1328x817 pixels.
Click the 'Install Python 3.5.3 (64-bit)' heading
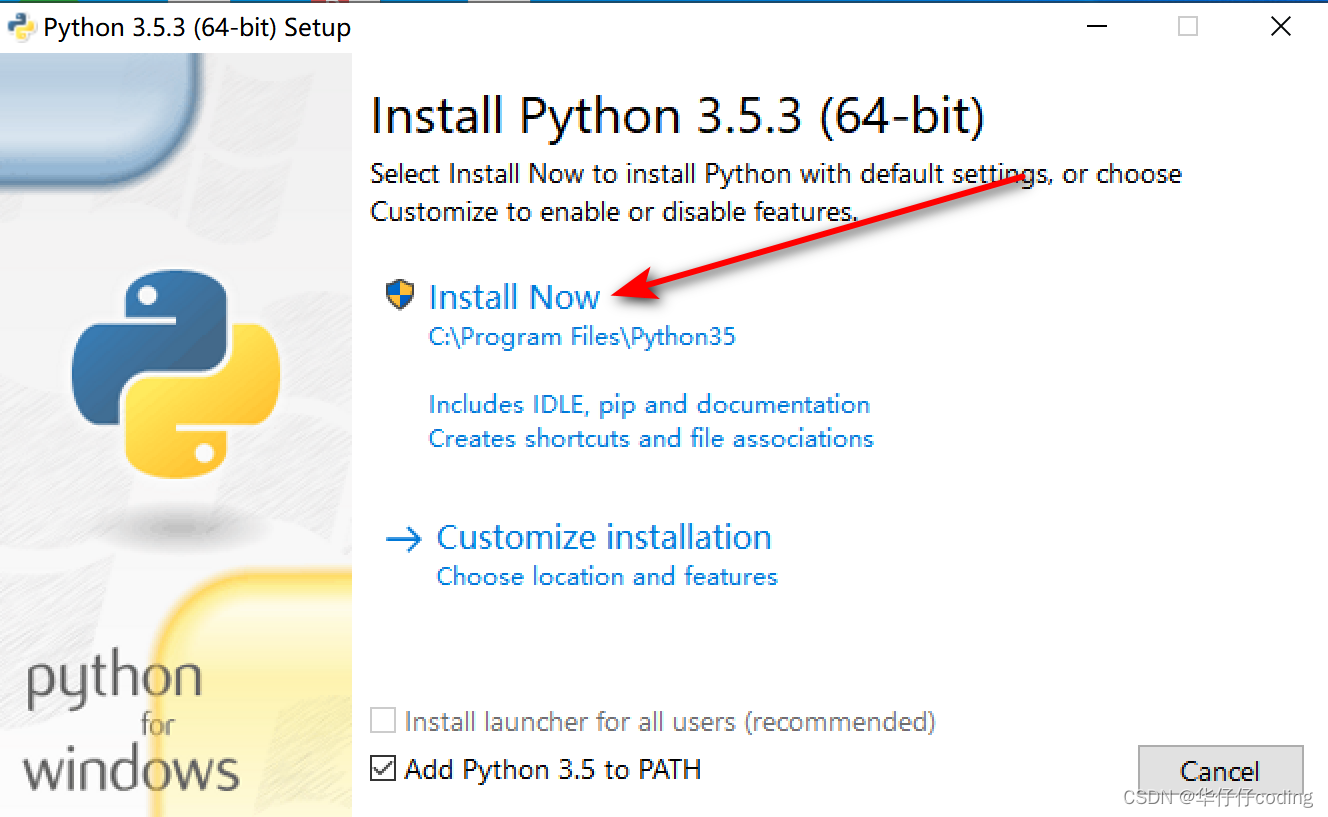[677, 116]
